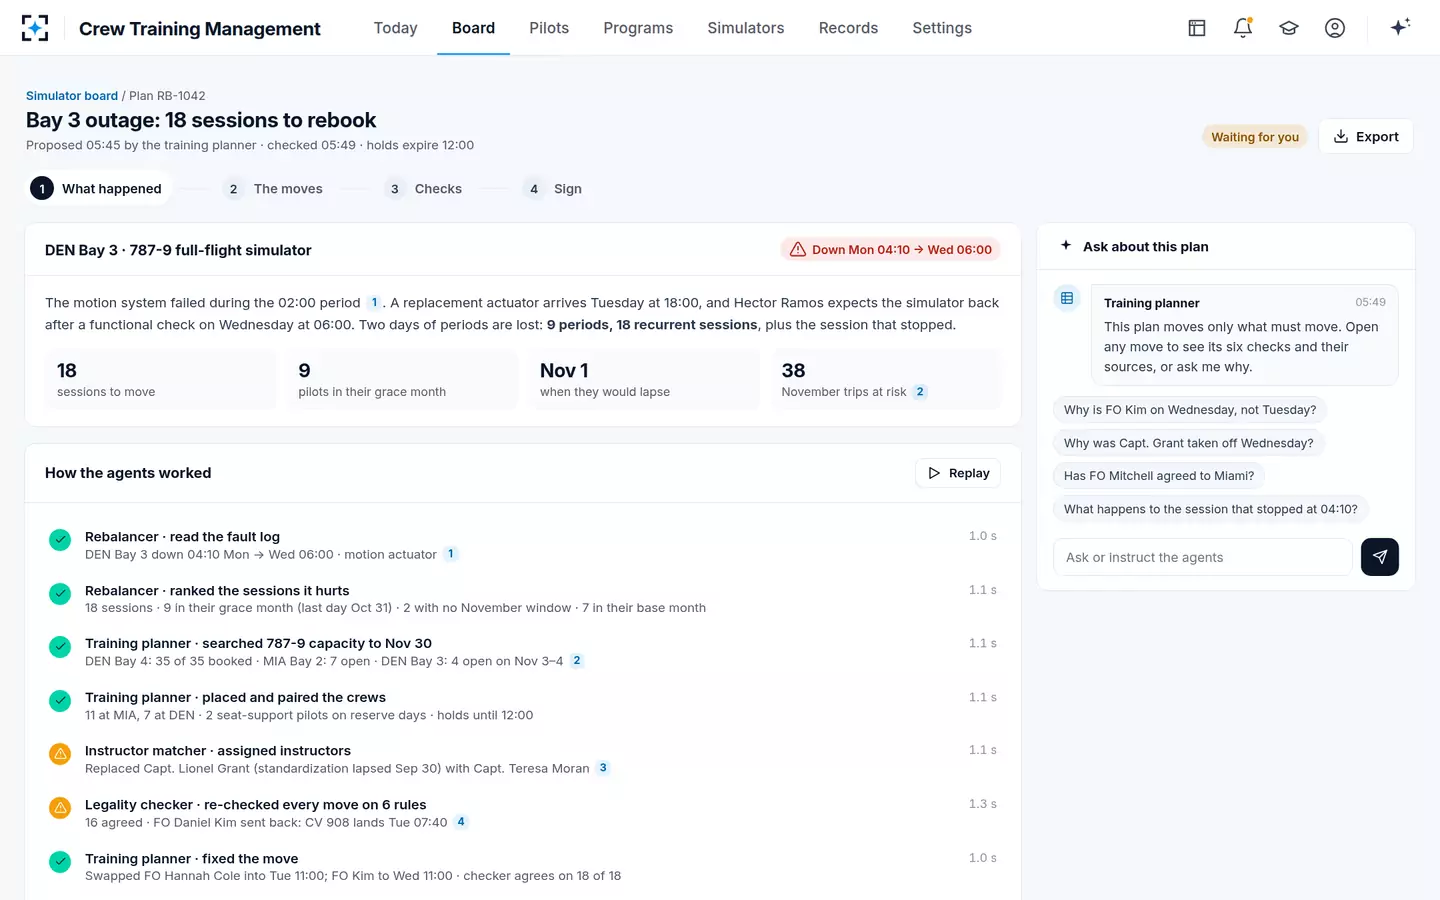1440x900 pixels.
Task: Click the 'Down Mon 04:10 → Wed 06:00' alert badge
Action: pyautogui.click(x=891, y=250)
